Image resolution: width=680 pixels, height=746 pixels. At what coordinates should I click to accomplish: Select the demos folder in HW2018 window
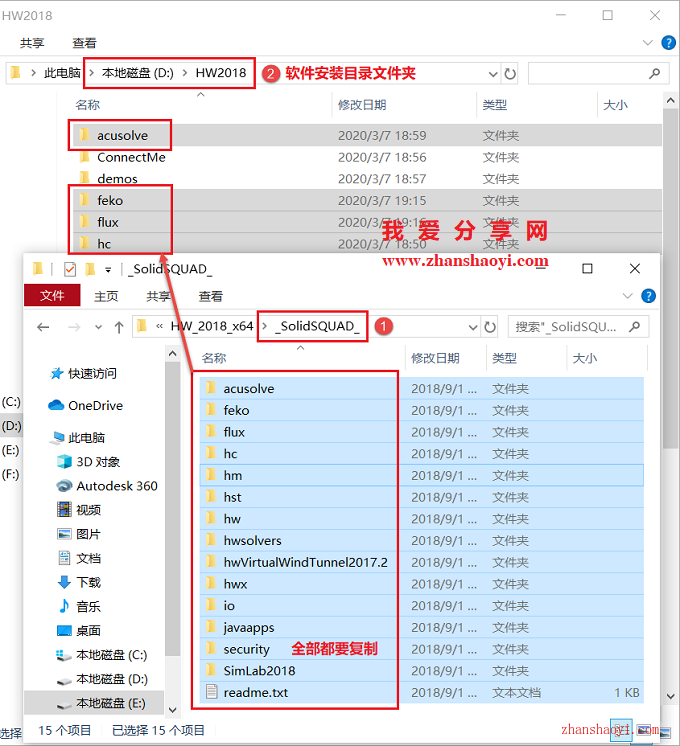point(365,179)
